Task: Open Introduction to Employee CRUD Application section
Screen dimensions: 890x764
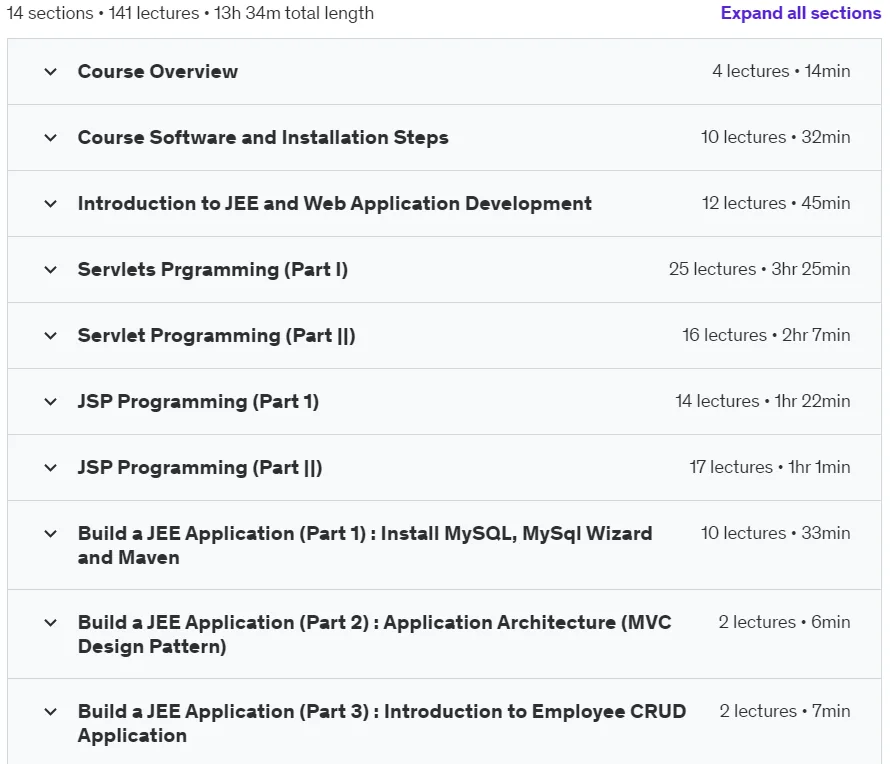Action: click(x=382, y=723)
